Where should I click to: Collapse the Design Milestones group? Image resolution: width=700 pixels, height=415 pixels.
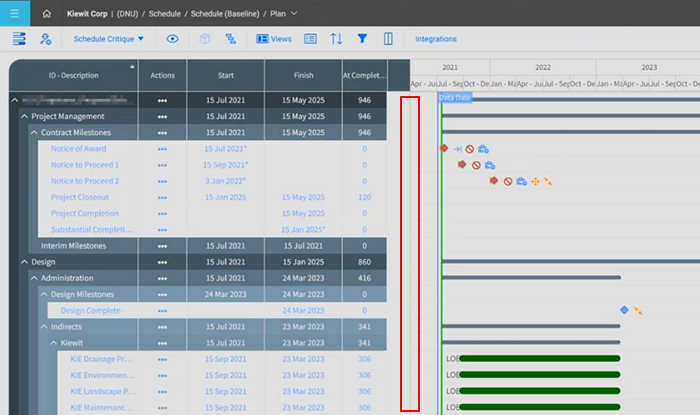44,294
